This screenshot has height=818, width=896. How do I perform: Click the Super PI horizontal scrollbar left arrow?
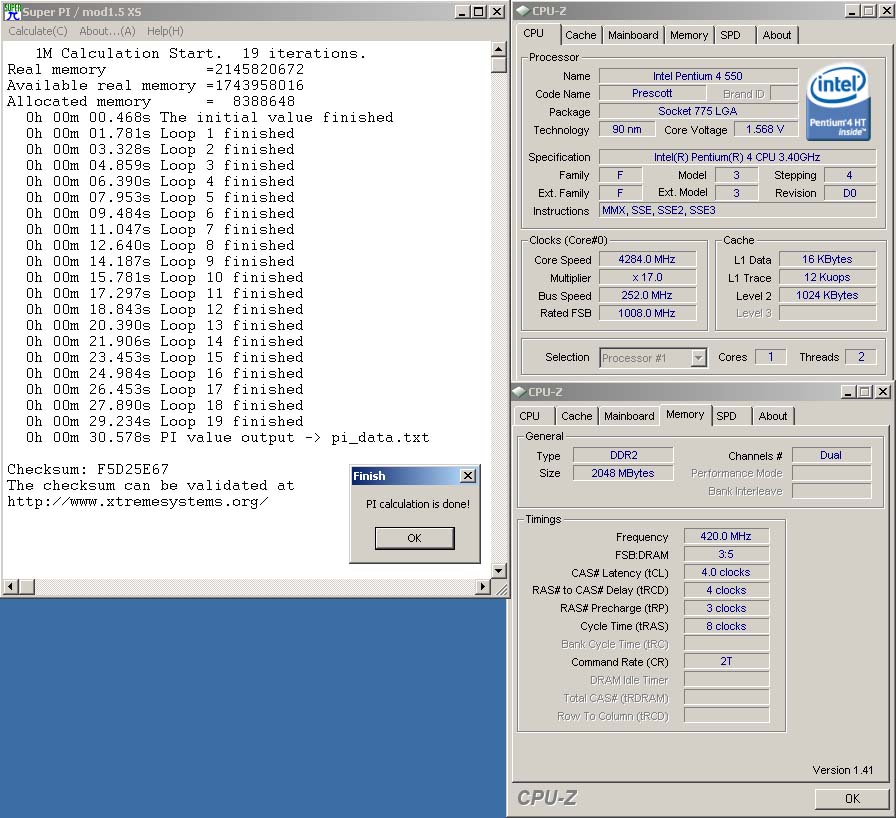(11, 587)
